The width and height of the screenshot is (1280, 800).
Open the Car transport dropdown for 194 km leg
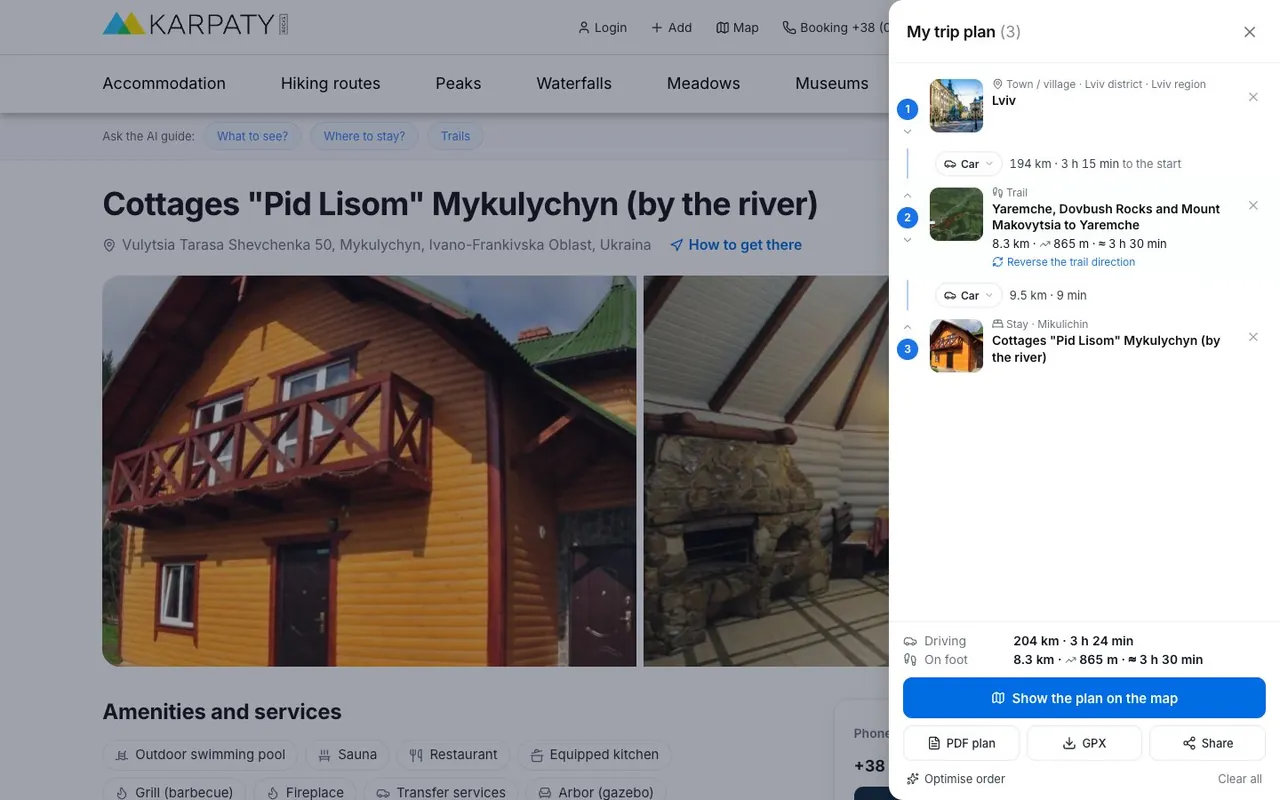click(x=968, y=163)
